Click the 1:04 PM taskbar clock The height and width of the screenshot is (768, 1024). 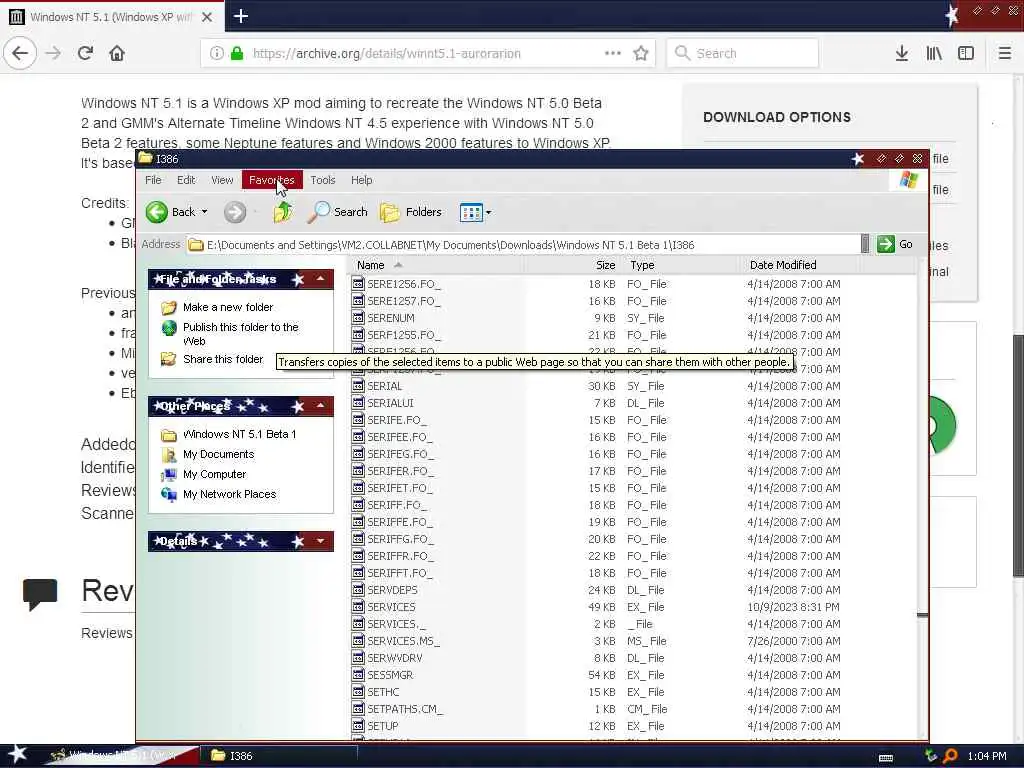(987, 756)
